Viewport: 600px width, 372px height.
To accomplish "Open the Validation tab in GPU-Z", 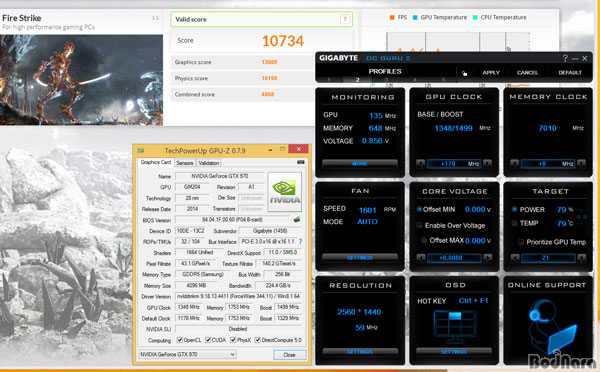I will pyautogui.click(x=209, y=163).
